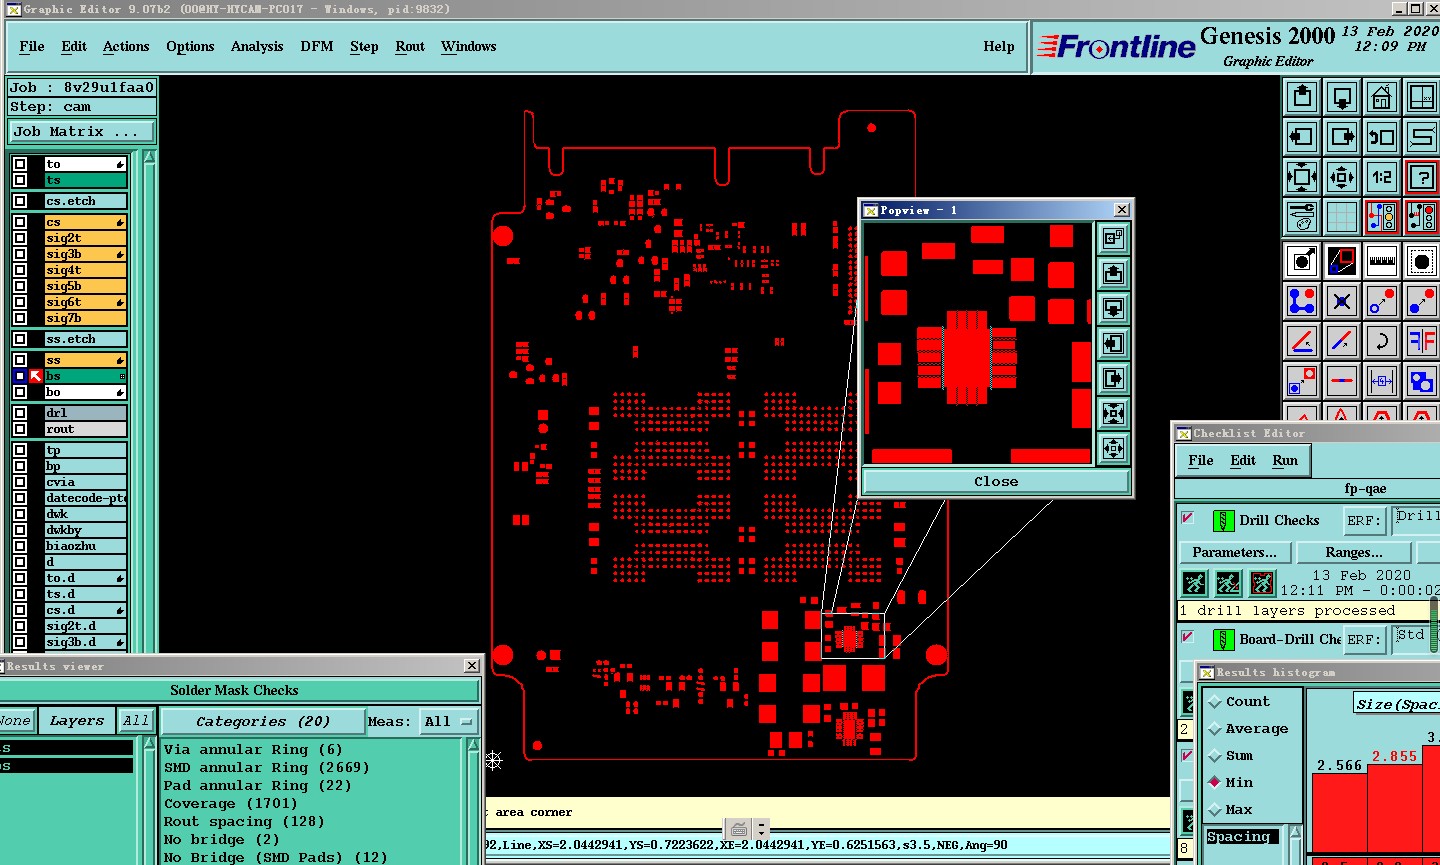Screen dimensions: 1440x865
Task: Click the first running-man icon under Drill Checks
Action: tap(1194, 583)
